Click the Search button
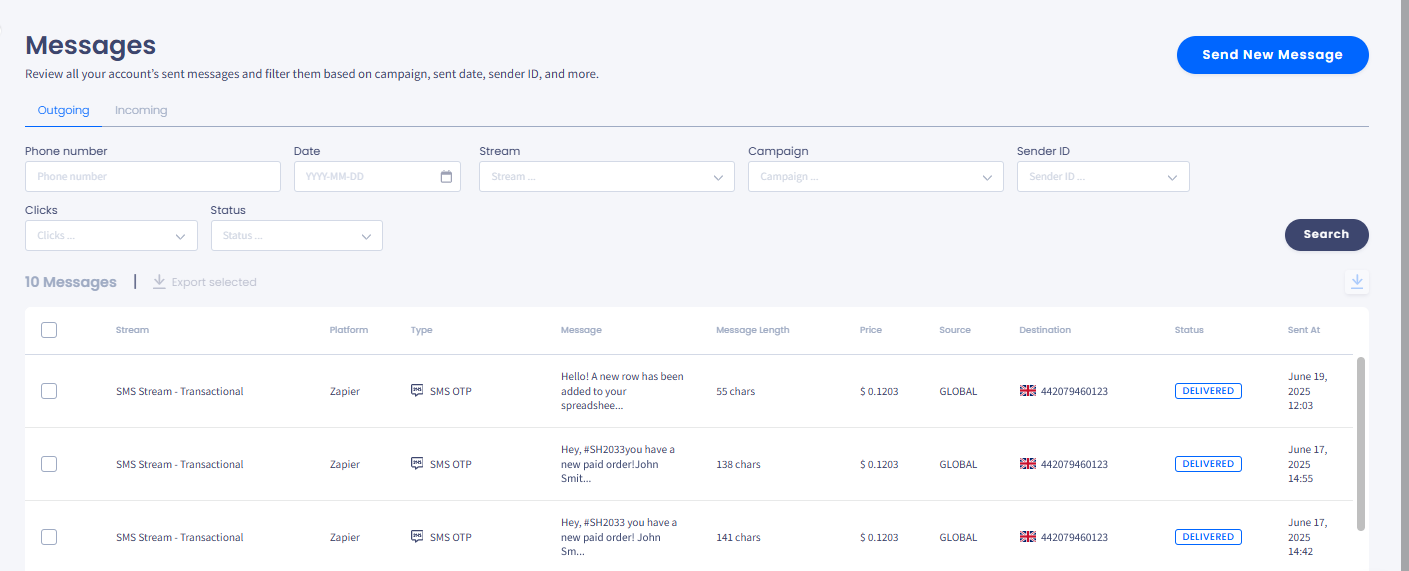The height and width of the screenshot is (571, 1409). point(1327,234)
